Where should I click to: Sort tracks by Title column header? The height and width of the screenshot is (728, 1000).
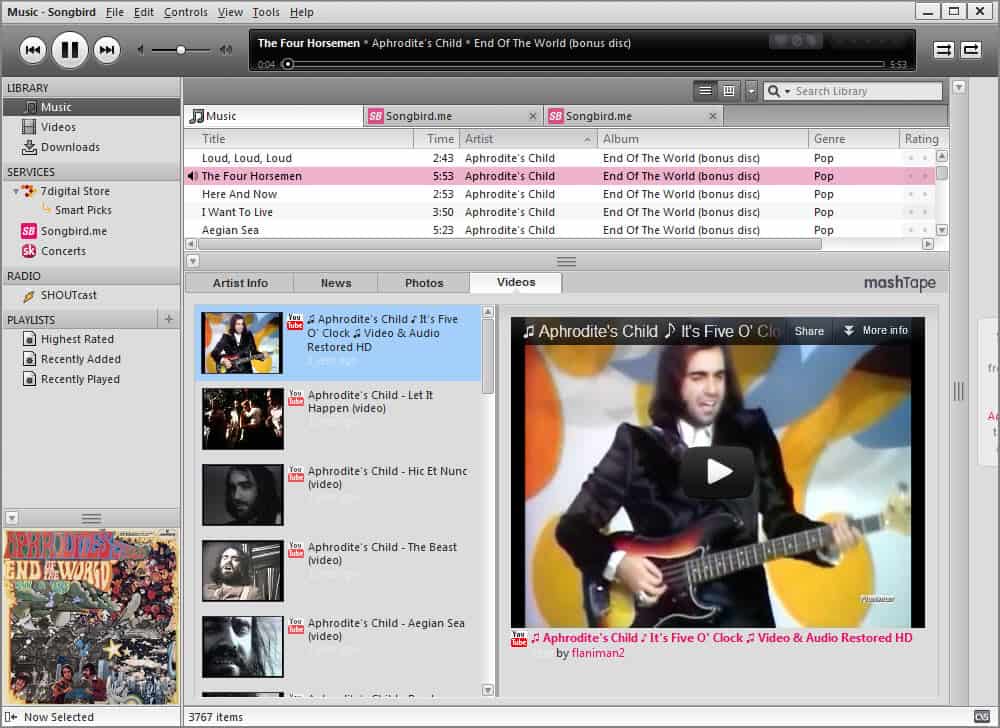pyautogui.click(x=298, y=139)
